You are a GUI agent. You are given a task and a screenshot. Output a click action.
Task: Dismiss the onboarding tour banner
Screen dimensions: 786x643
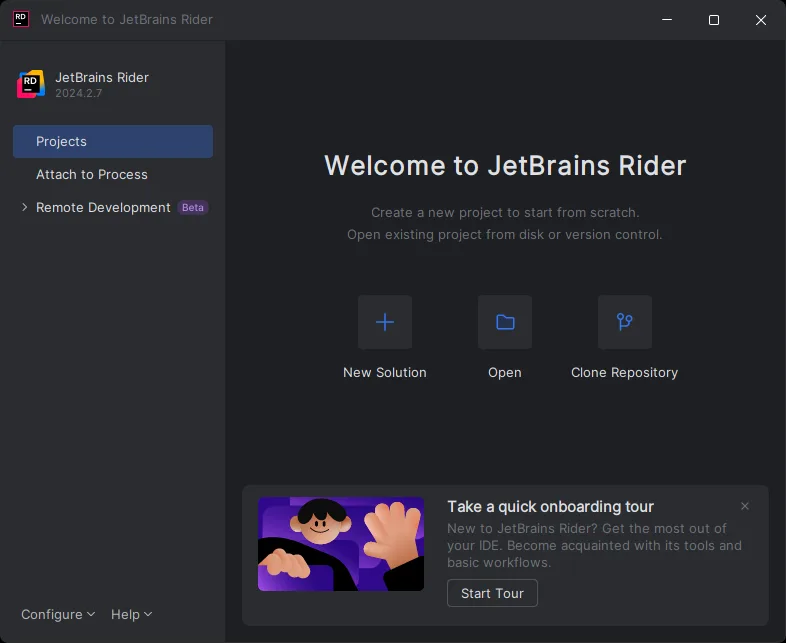tap(744, 507)
